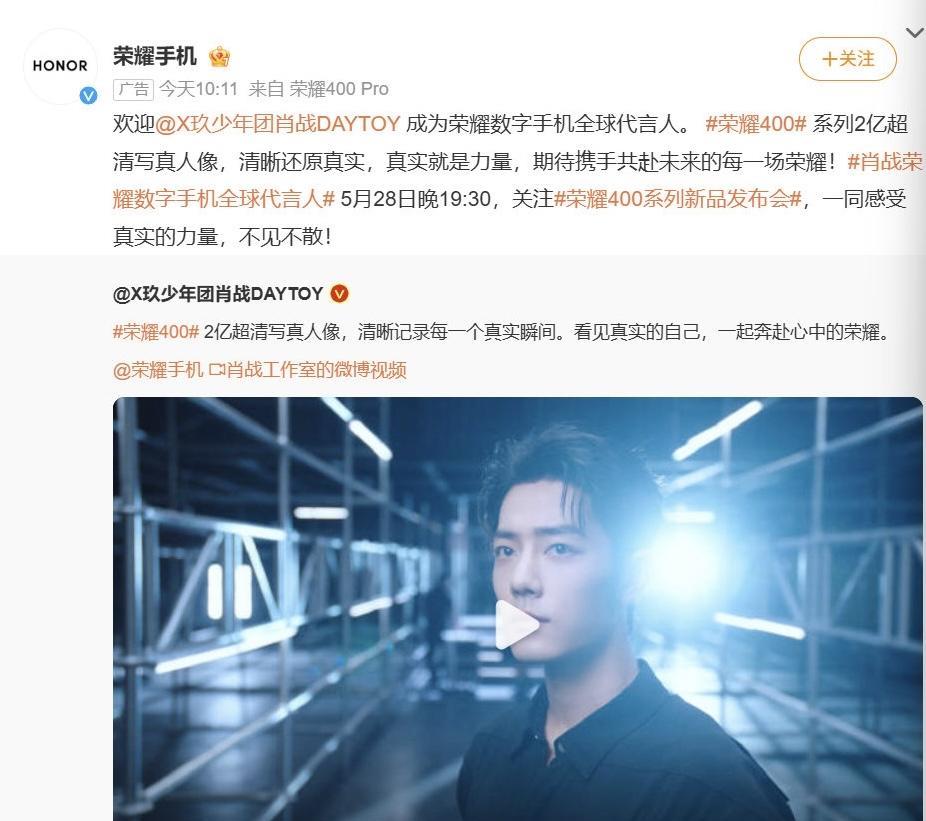Image resolution: width=926 pixels, height=821 pixels.
Task: Click the orange verified badge beside DAYTOY
Action: [339, 293]
